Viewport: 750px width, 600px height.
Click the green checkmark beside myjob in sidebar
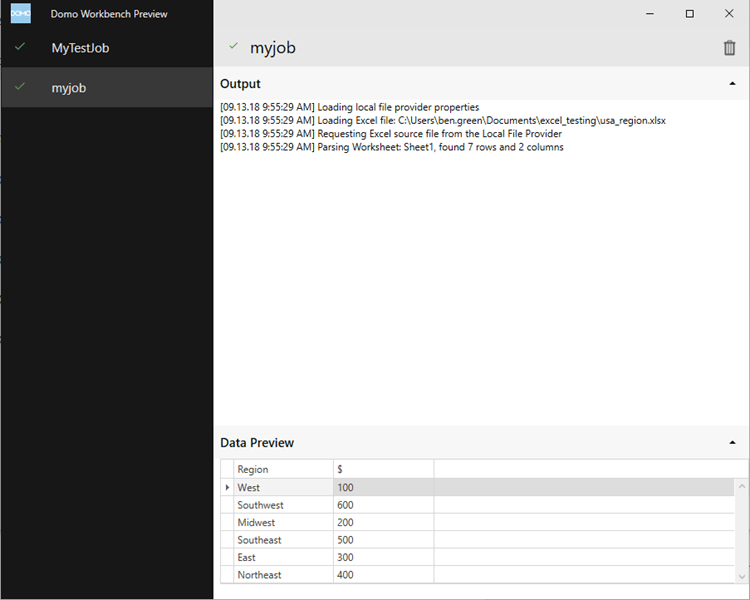[x=20, y=87]
